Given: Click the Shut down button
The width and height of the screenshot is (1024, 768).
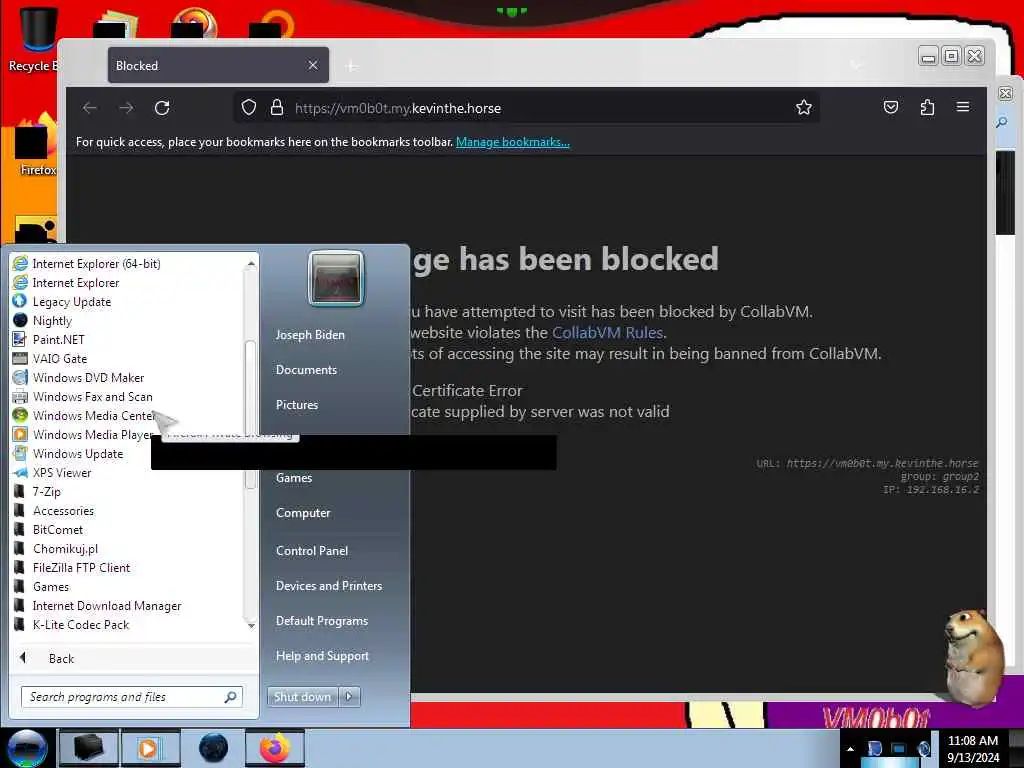Looking at the screenshot, I should click(302, 697).
